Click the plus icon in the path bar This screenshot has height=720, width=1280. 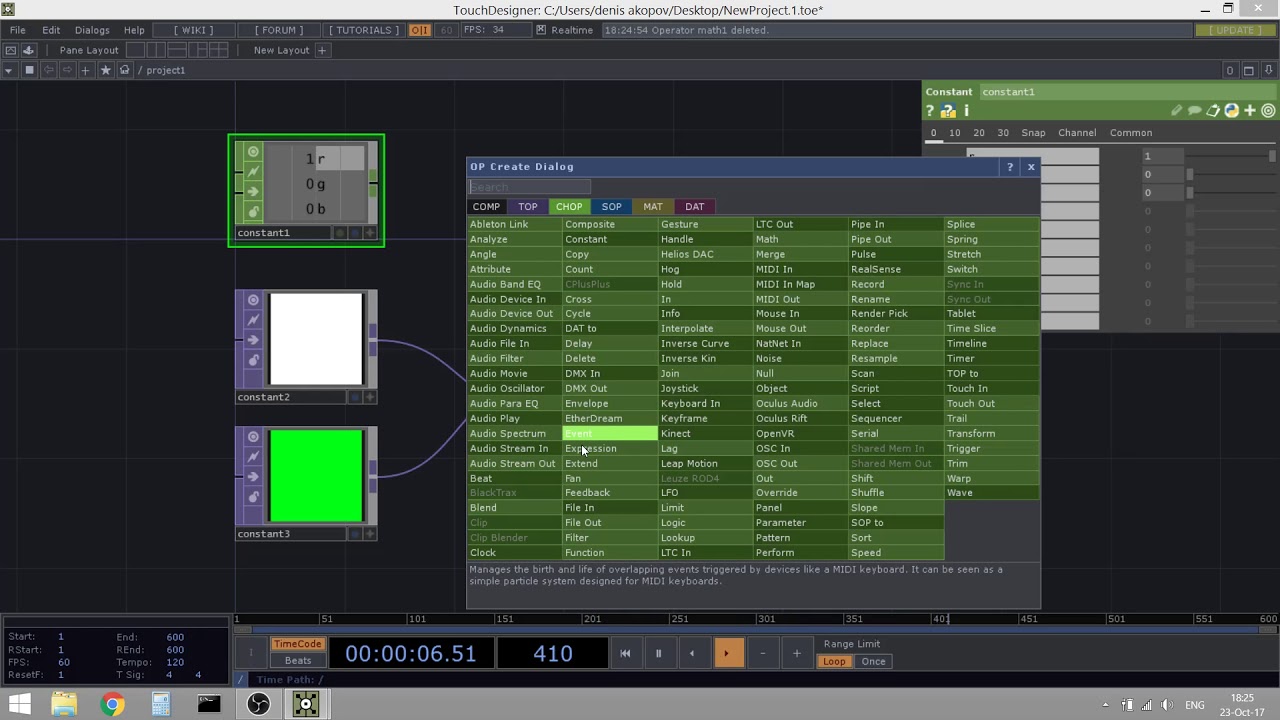coord(86,70)
